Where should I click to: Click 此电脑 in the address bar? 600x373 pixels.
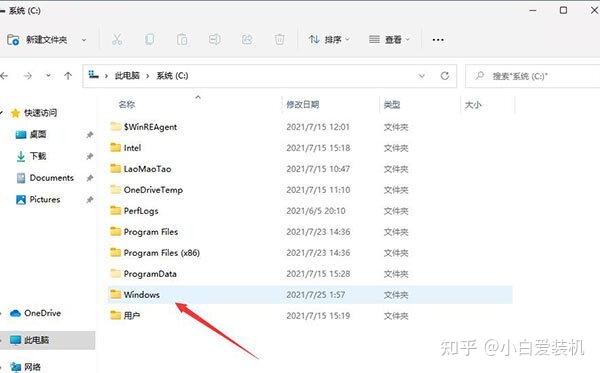(x=127, y=76)
